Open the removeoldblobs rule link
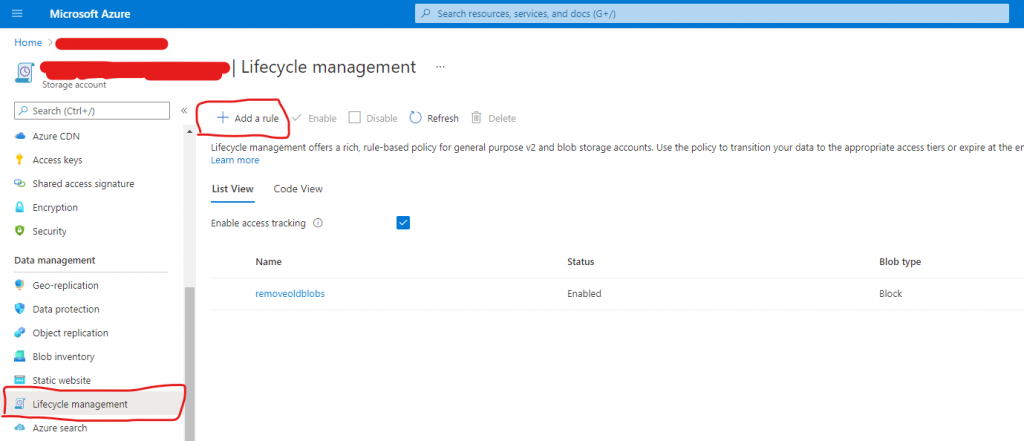 coord(290,294)
